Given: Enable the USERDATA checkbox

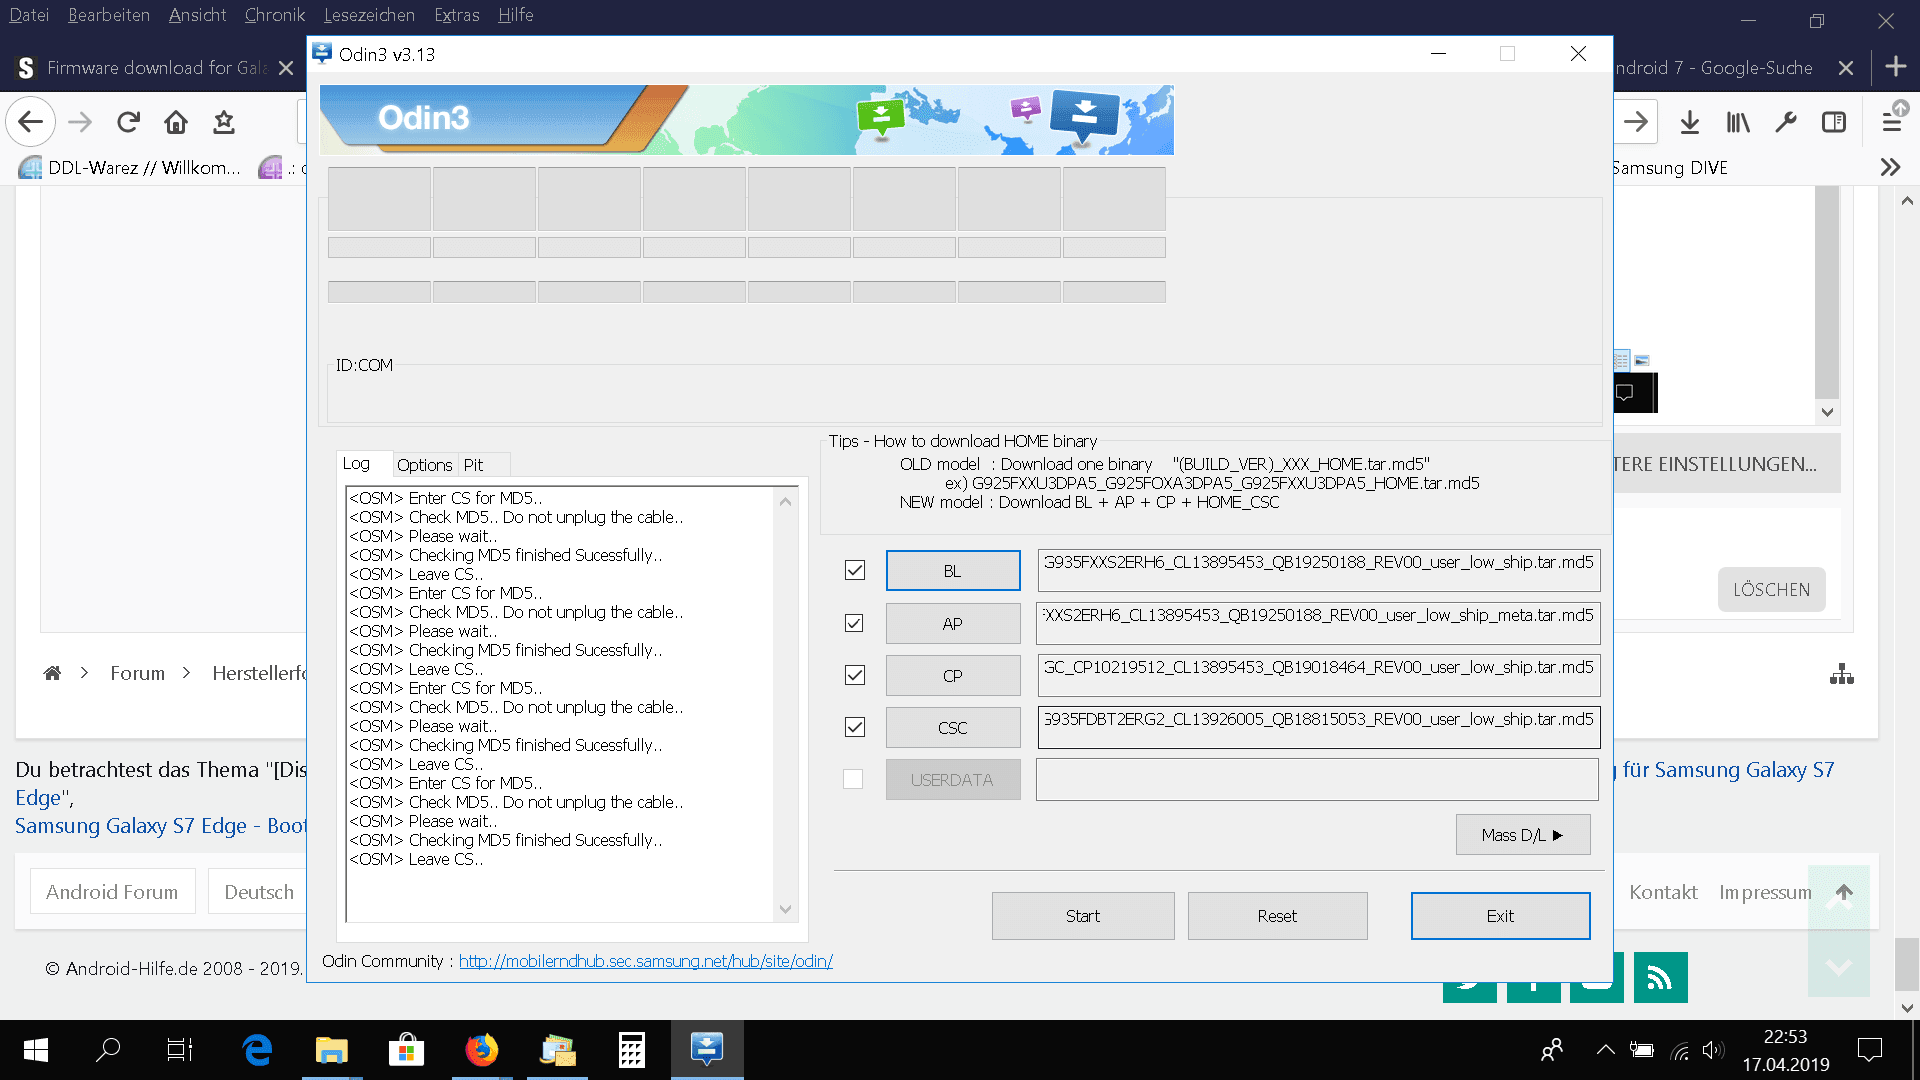Looking at the screenshot, I should click(x=853, y=779).
